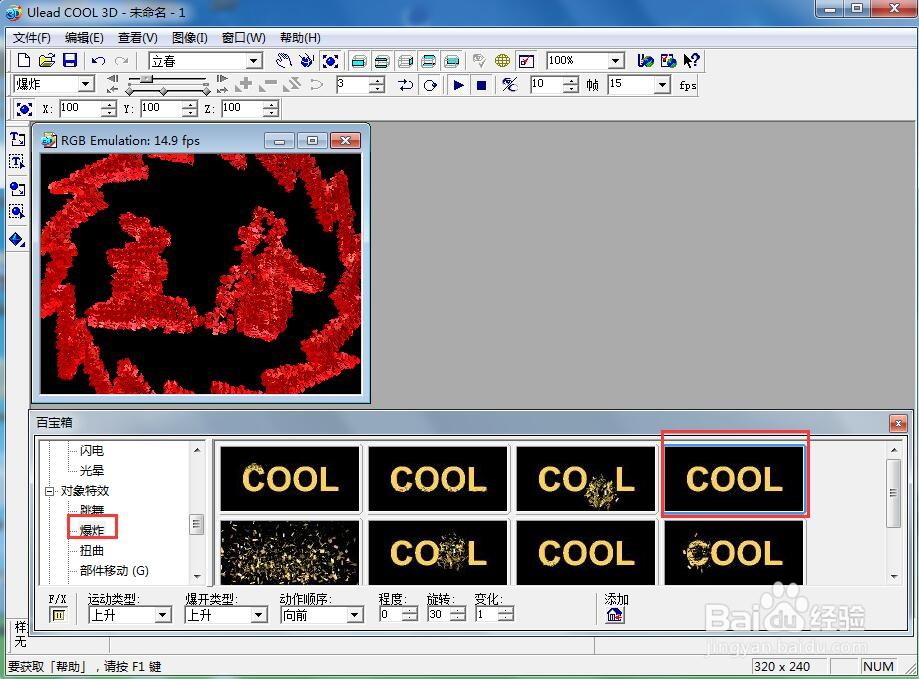The width and height of the screenshot is (919, 679).
Task: Open the 运动类型 dropdown
Action: coord(164,615)
